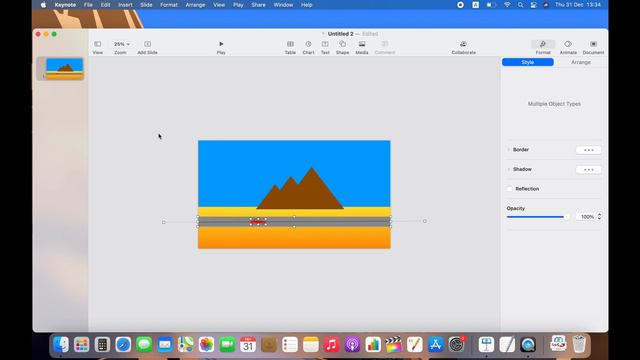The image size is (640, 360).
Task: Open Notes from the Dock
Action: [311, 344]
